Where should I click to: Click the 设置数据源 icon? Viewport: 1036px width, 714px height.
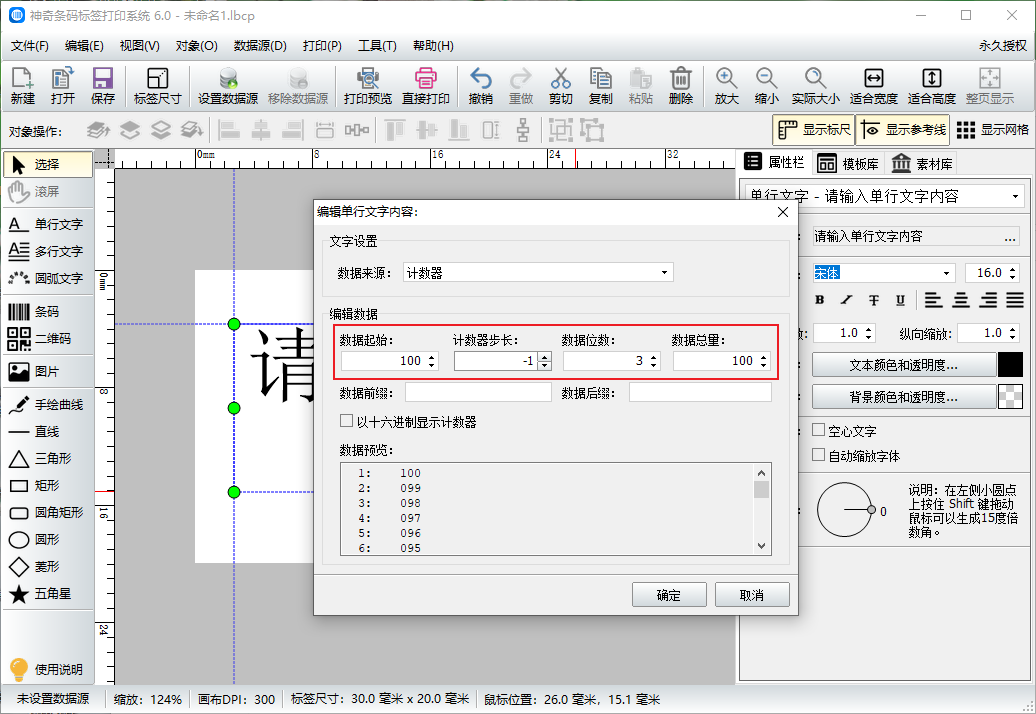pos(228,86)
